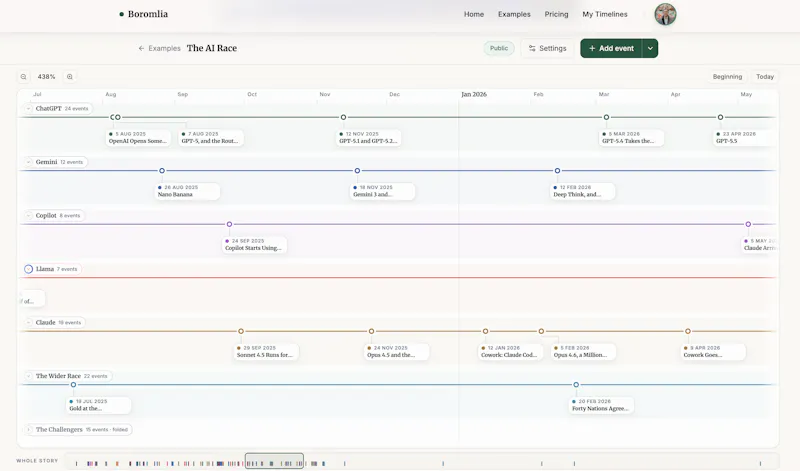Open the Add event dropdown arrow
800x471 pixels.
point(650,48)
